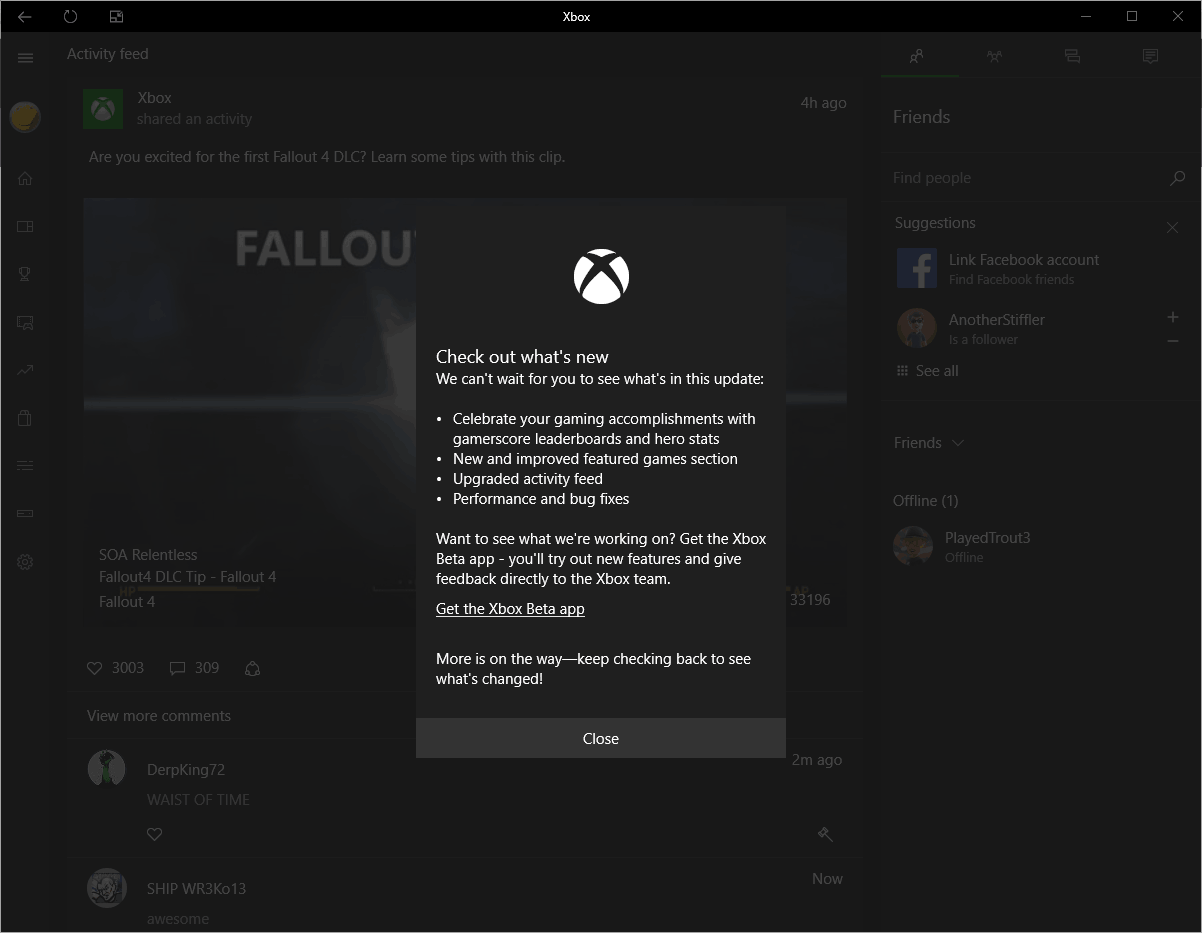This screenshot has height=933, width=1202.
Task: Open your profile avatar in the sidebar
Action: coord(25,117)
